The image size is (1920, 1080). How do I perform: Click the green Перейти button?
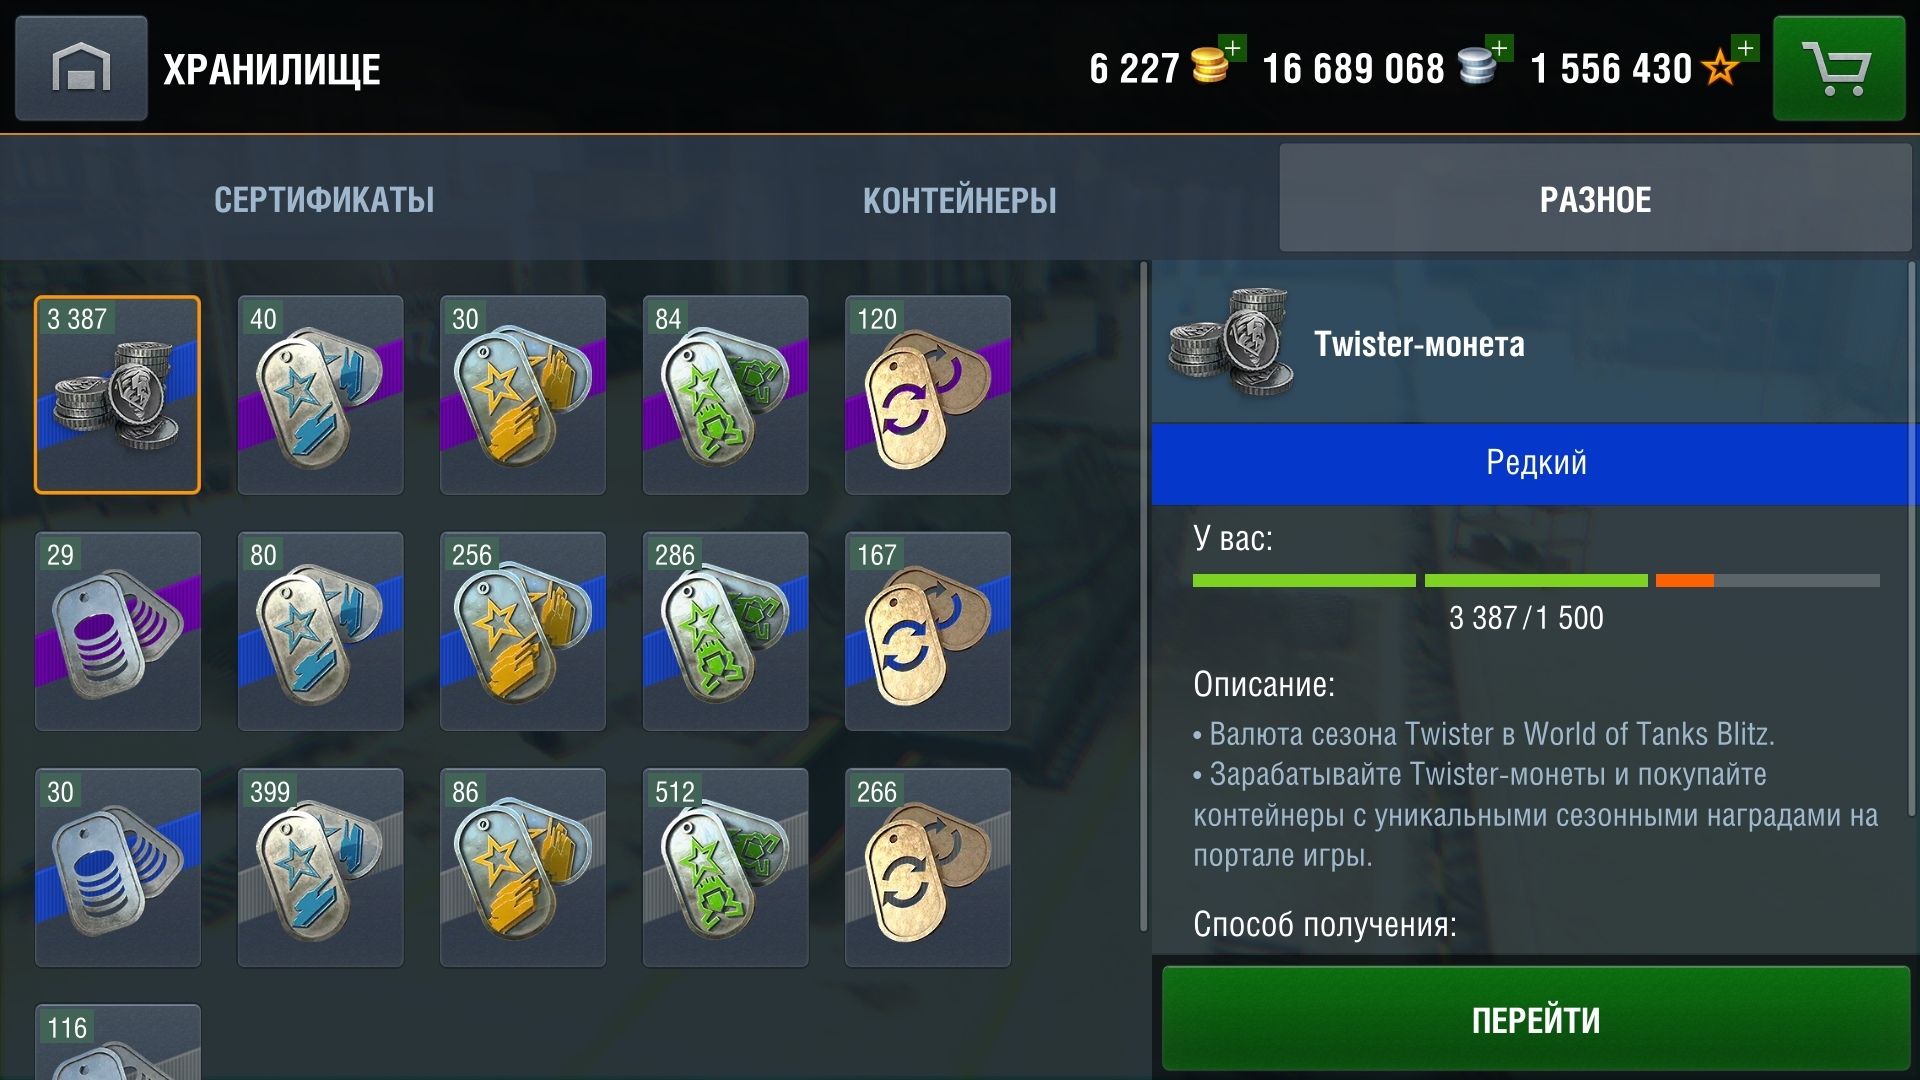click(x=1536, y=1019)
